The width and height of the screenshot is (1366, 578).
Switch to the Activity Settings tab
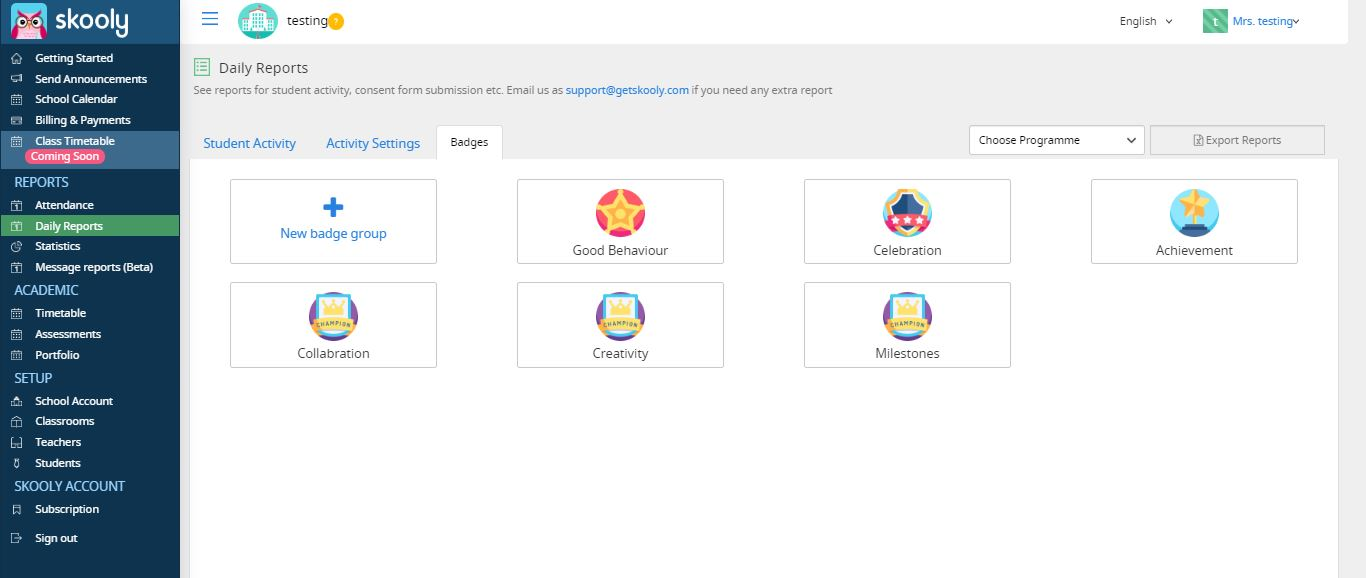click(373, 143)
